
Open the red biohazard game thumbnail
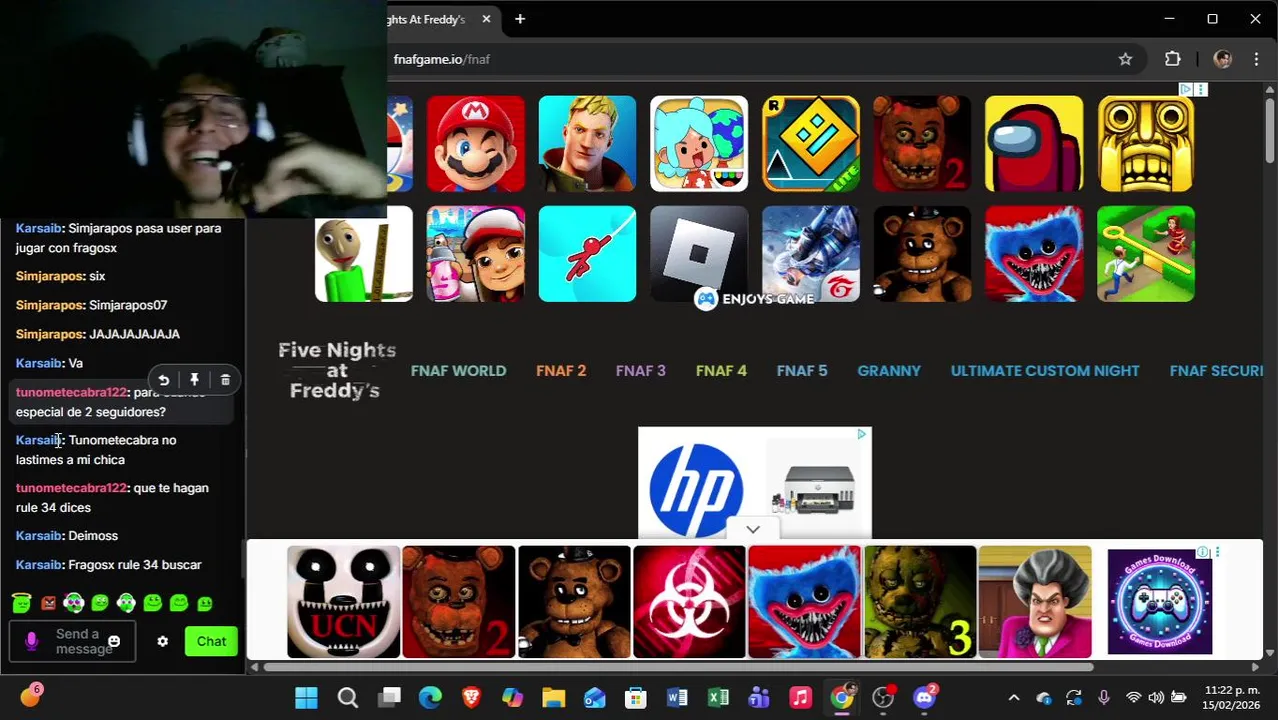[689, 602]
